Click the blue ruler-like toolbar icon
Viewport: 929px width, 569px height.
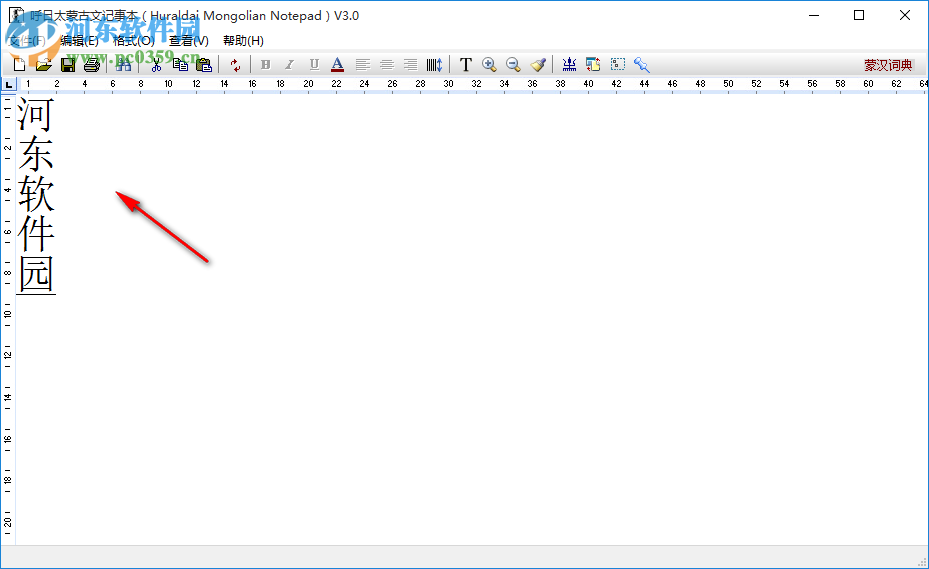(x=569, y=65)
